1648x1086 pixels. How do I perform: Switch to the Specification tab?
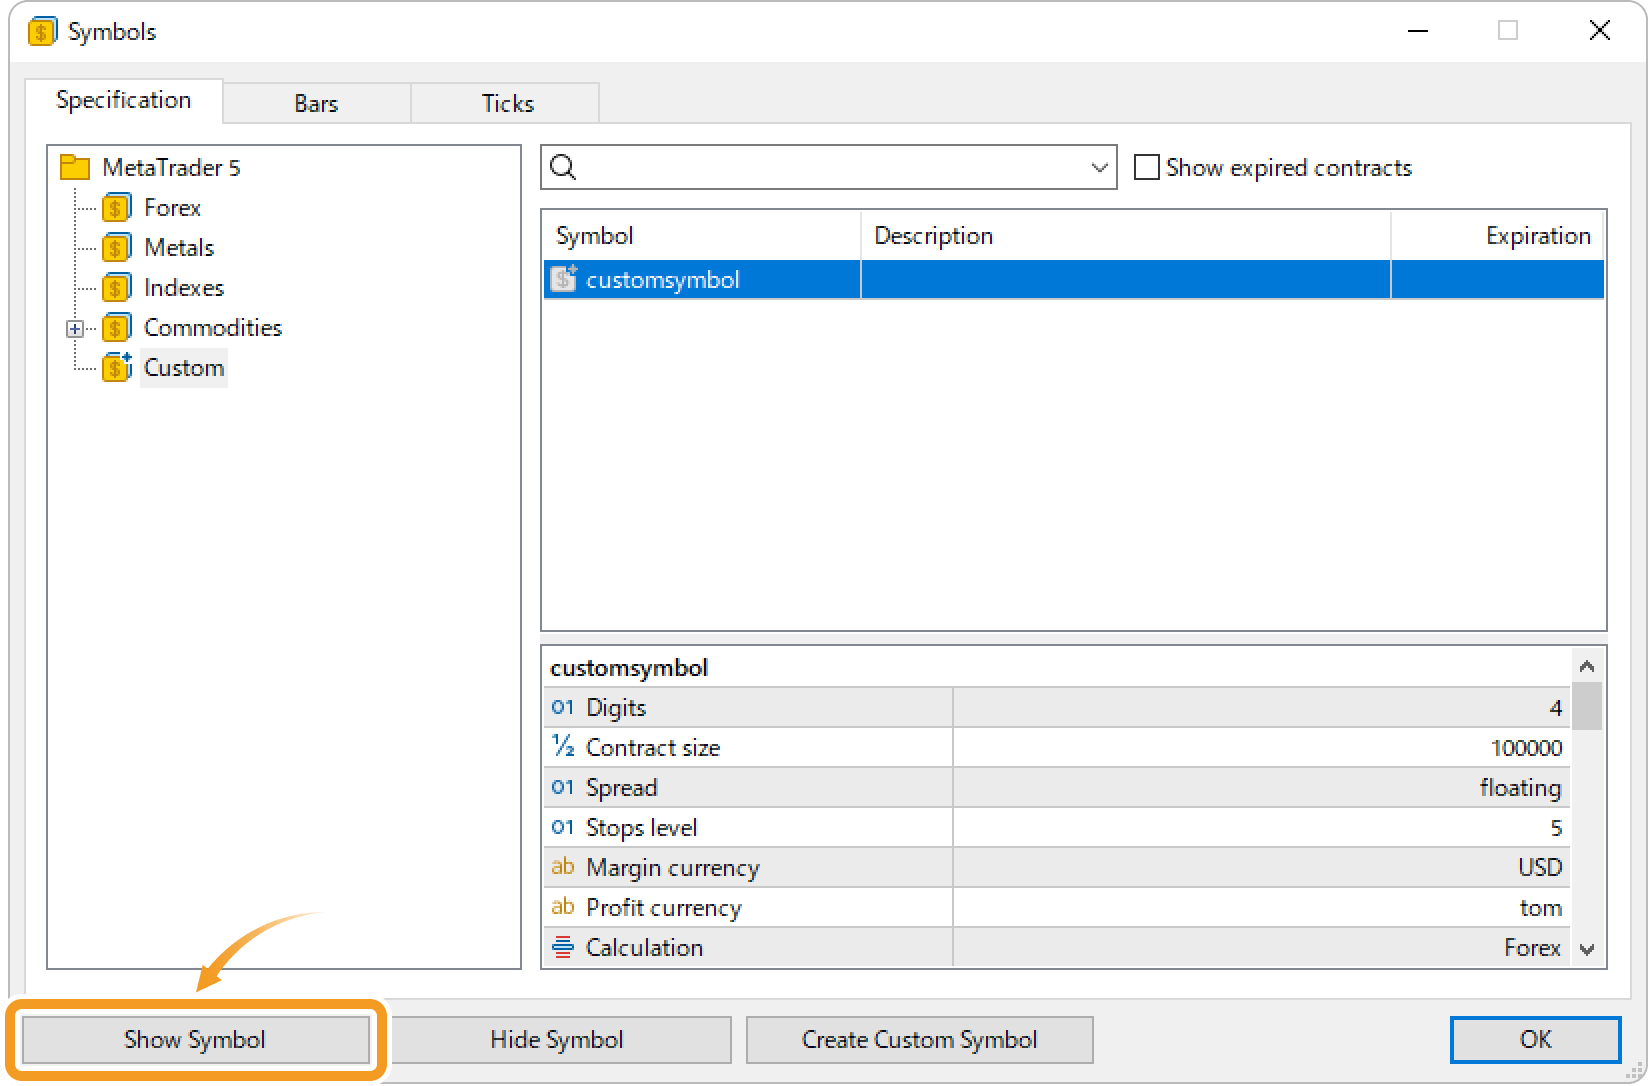124,100
